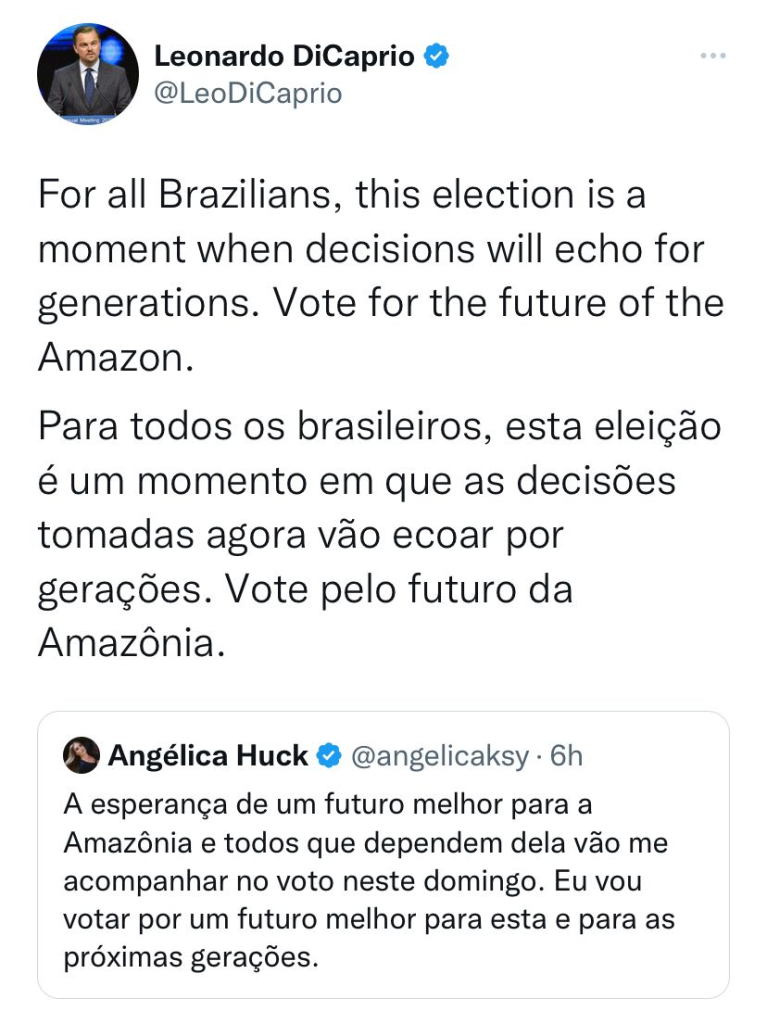
Task: Click the line starting "For all Brazilians"
Action: pos(342,194)
